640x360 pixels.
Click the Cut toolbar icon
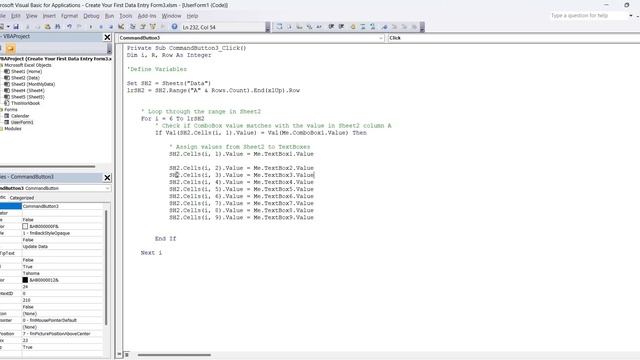[27, 27]
